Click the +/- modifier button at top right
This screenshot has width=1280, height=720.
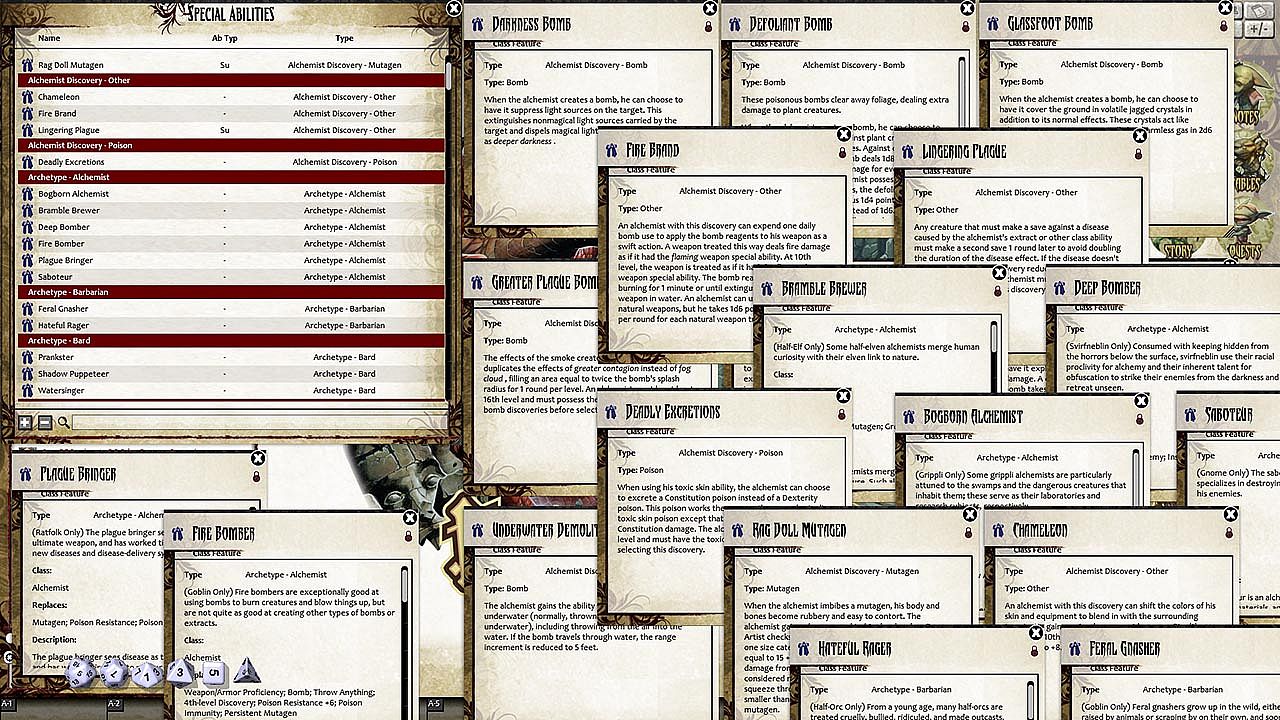(x=1257, y=30)
